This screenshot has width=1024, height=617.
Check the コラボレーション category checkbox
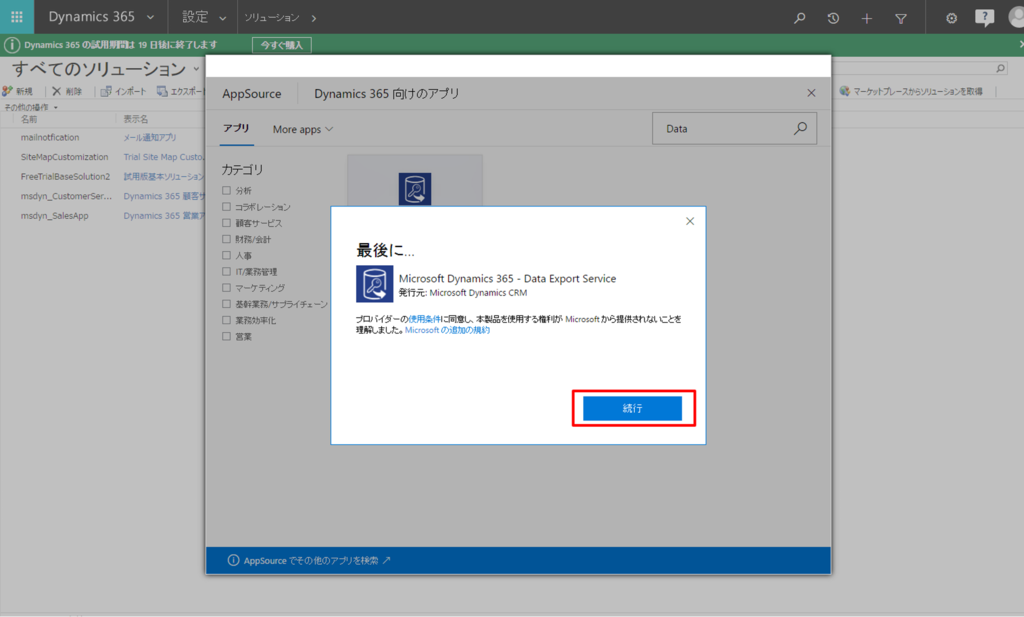coord(226,207)
